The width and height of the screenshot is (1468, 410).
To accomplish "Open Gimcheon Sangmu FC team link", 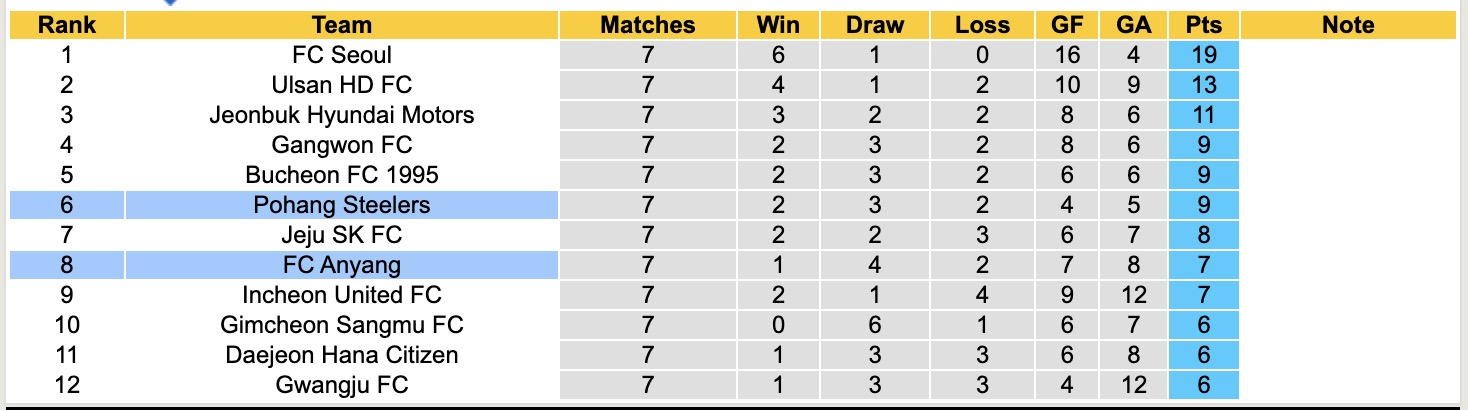I will click(x=341, y=325).
